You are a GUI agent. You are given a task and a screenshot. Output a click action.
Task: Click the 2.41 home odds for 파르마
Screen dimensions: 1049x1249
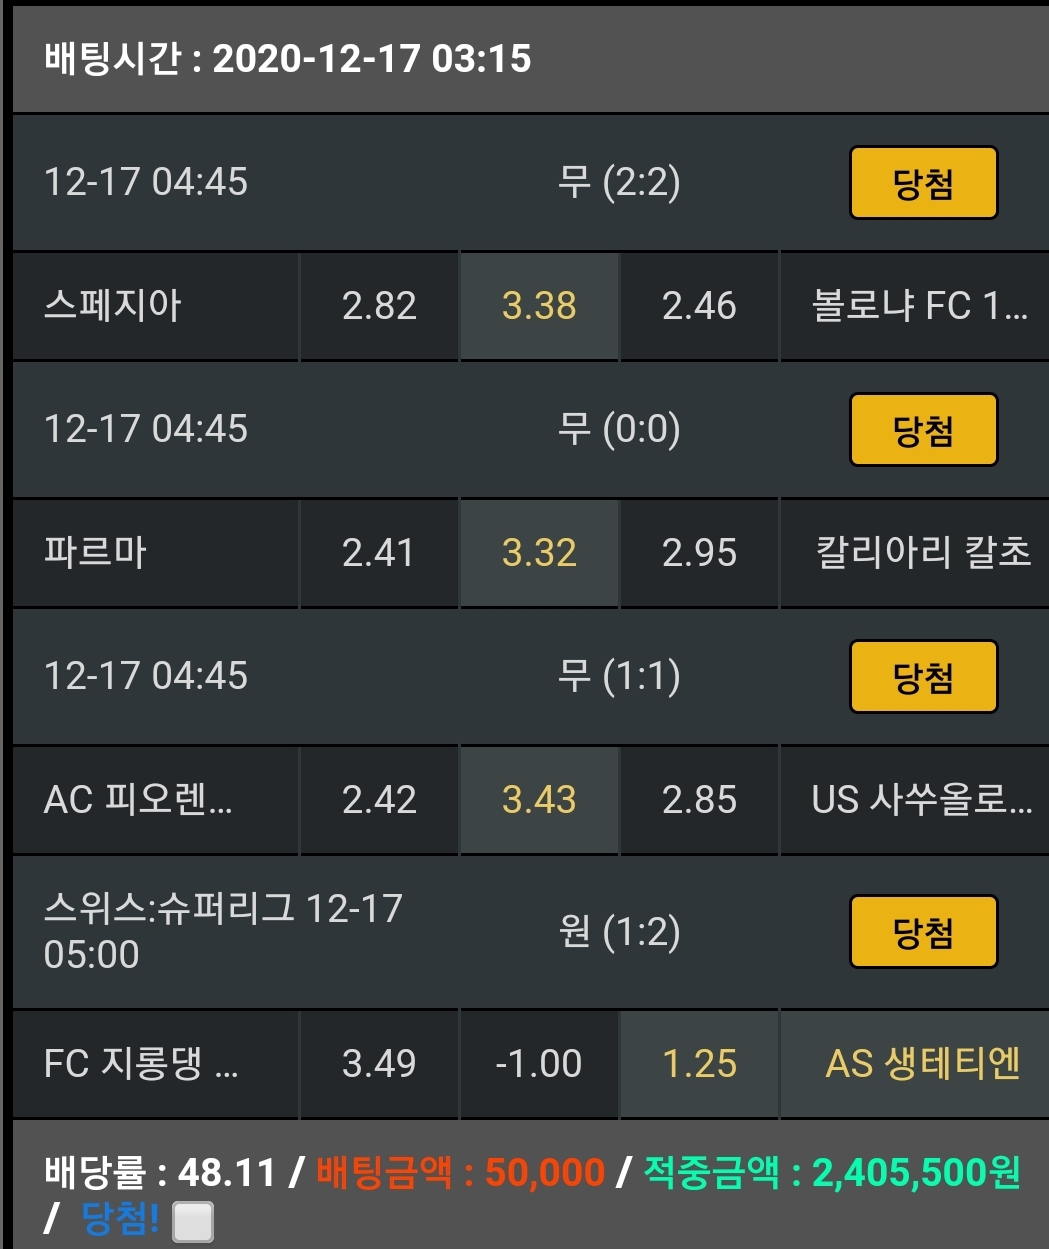pos(379,553)
